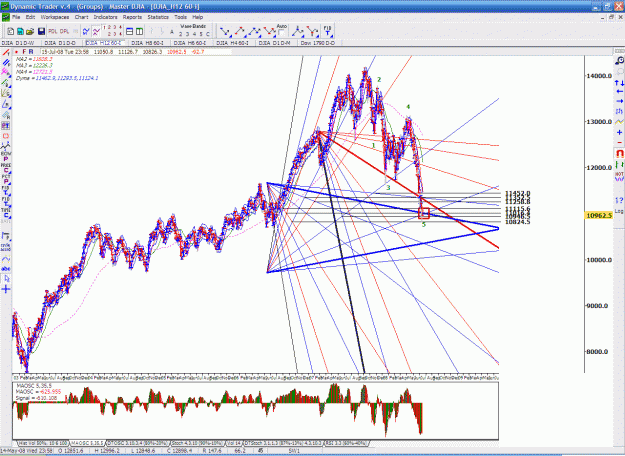Open the Stoch 4.3.10 indicator tab
This screenshot has width=625, height=456.
click(198, 443)
